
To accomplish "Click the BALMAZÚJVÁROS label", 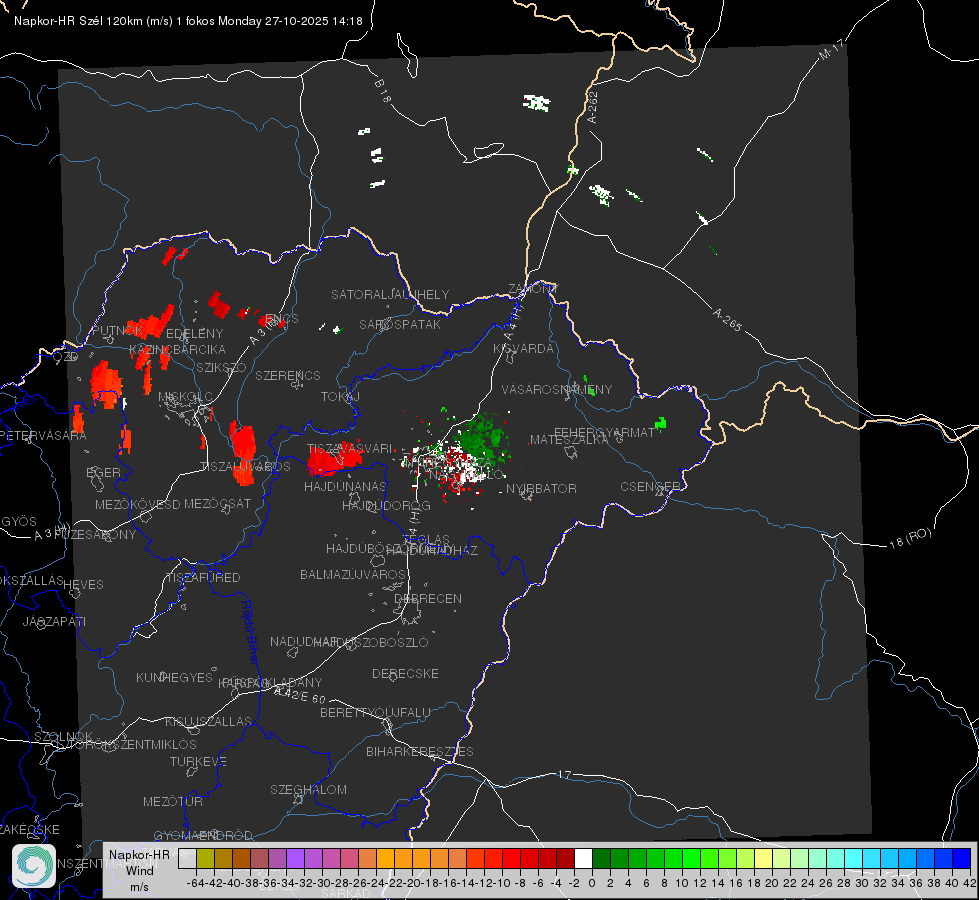I will 353,574.
